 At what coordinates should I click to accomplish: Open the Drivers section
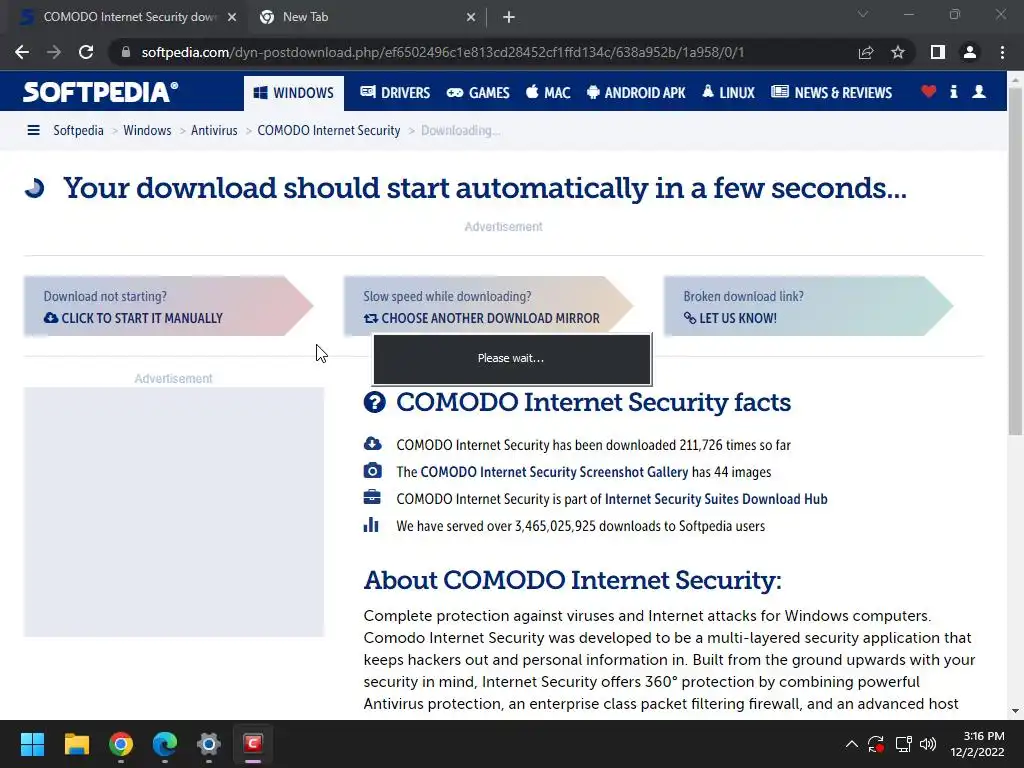[x=395, y=93]
